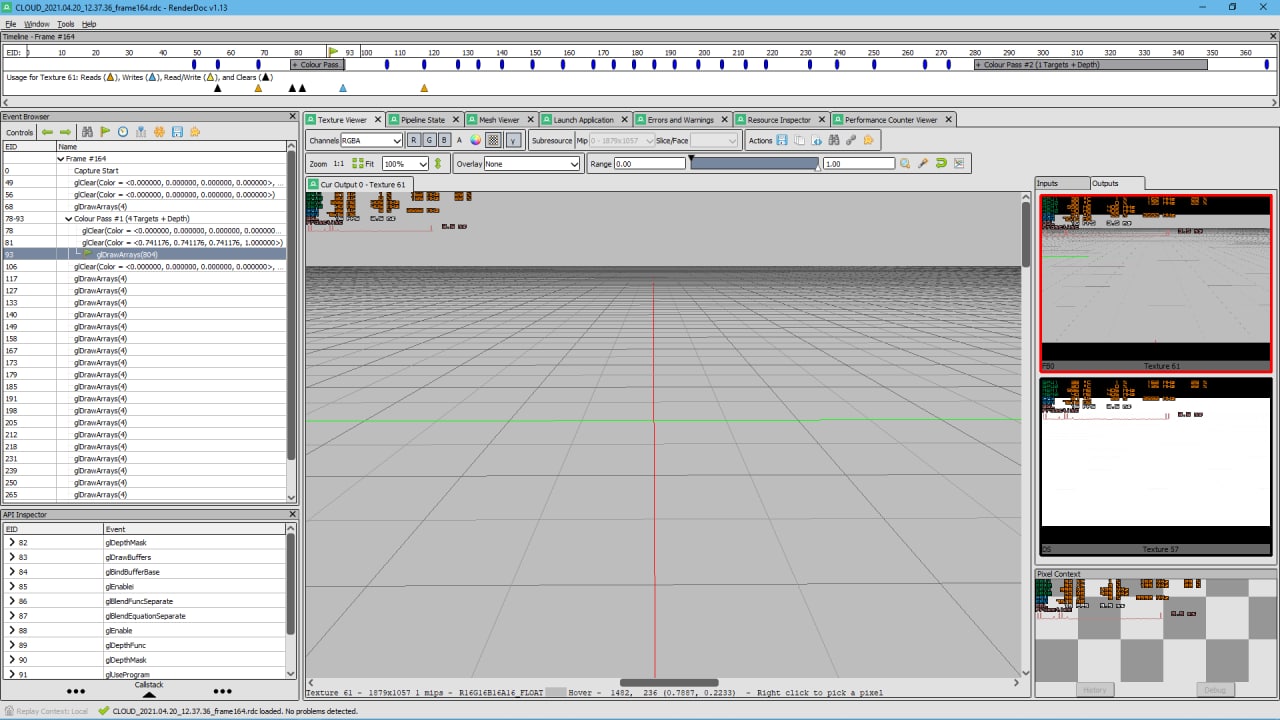Expand Colour Pass #2 in timeline
The height and width of the screenshot is (720, 1280).
[1091, 64]
